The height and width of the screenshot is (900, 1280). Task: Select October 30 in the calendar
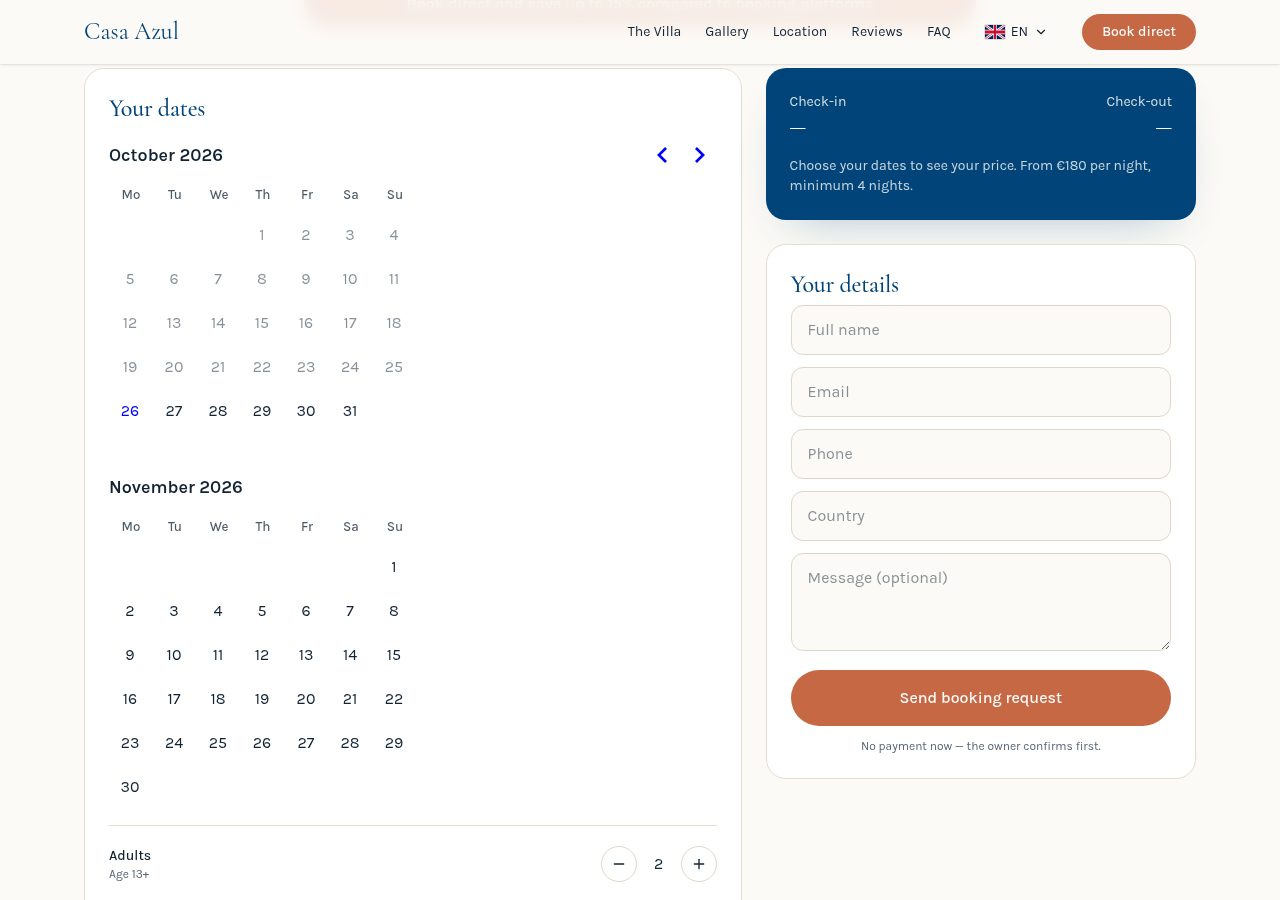click(306, 411)
